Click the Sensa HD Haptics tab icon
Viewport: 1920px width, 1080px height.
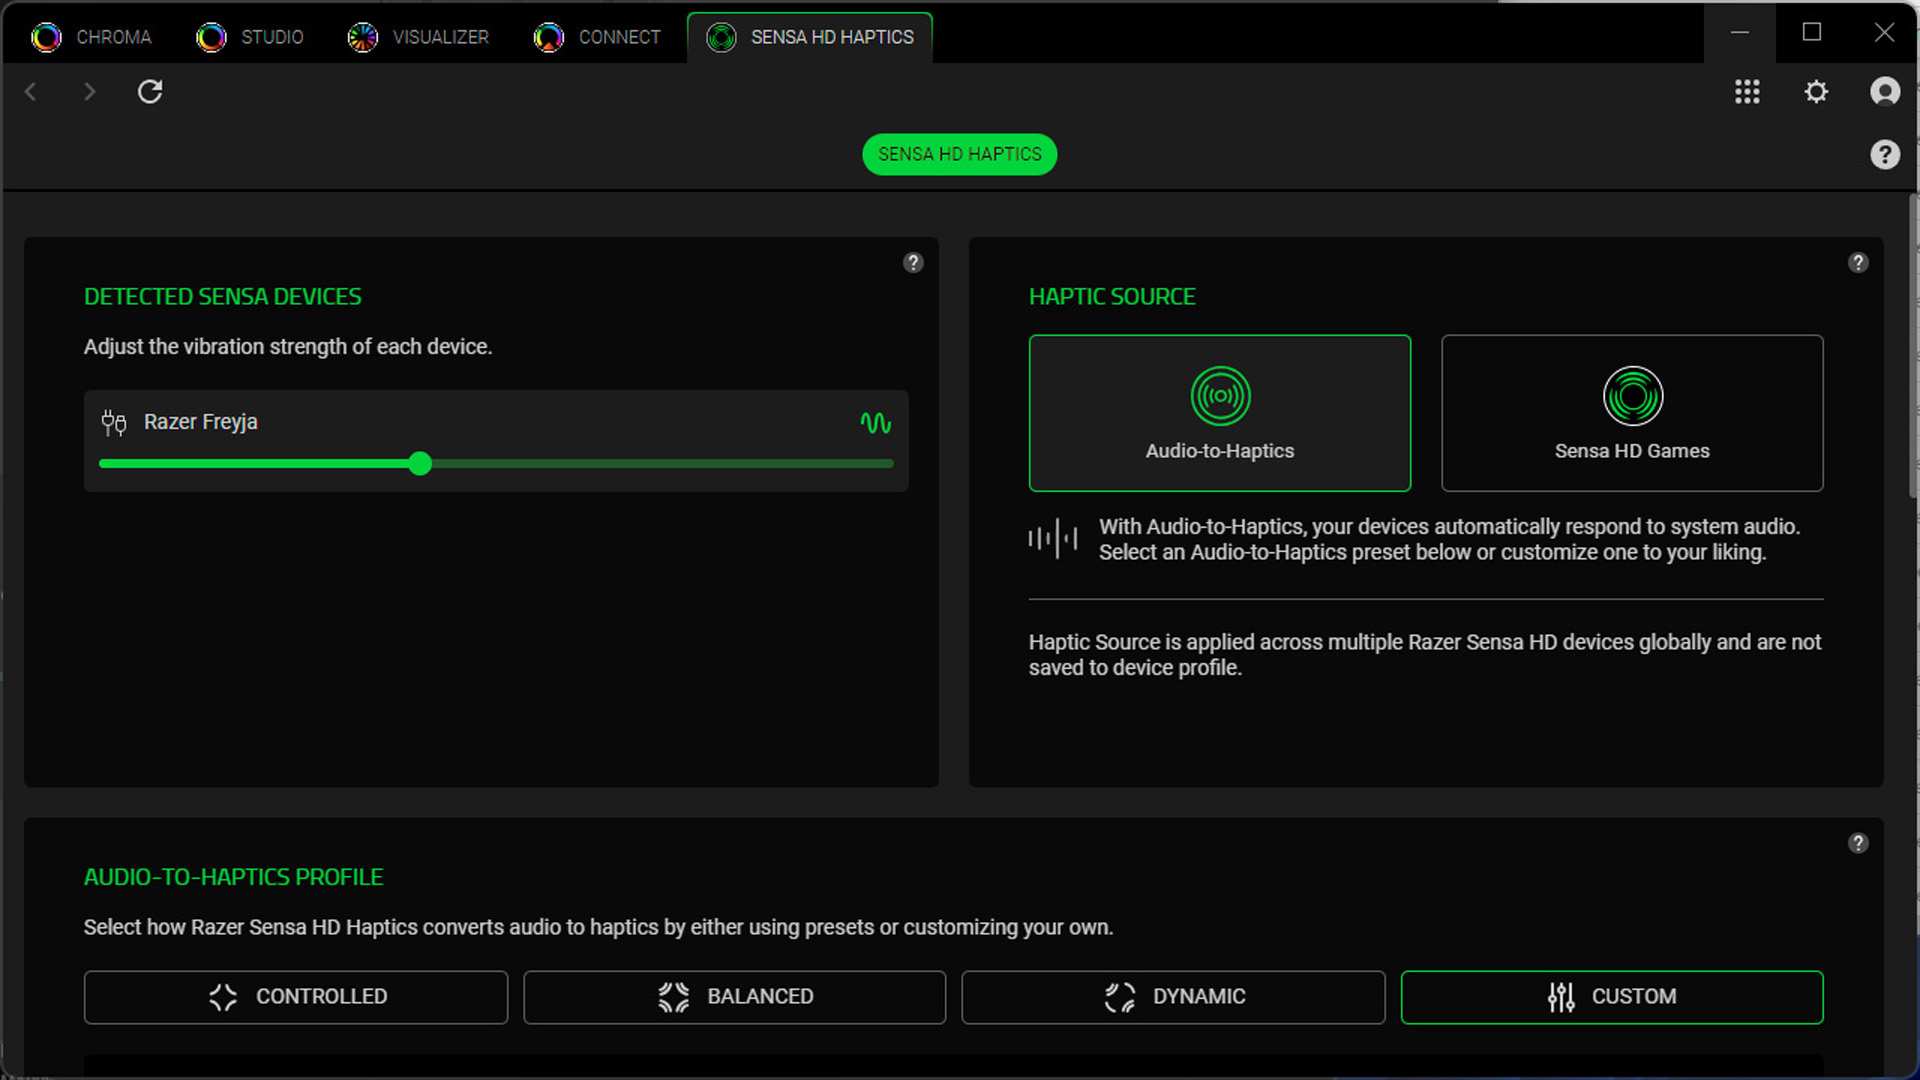point(721,37)
